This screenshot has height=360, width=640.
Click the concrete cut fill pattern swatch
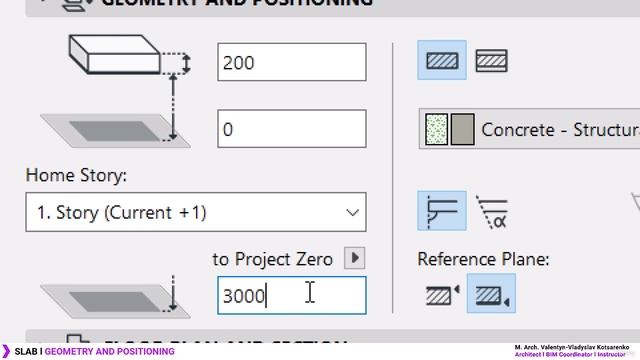[436, 130]
